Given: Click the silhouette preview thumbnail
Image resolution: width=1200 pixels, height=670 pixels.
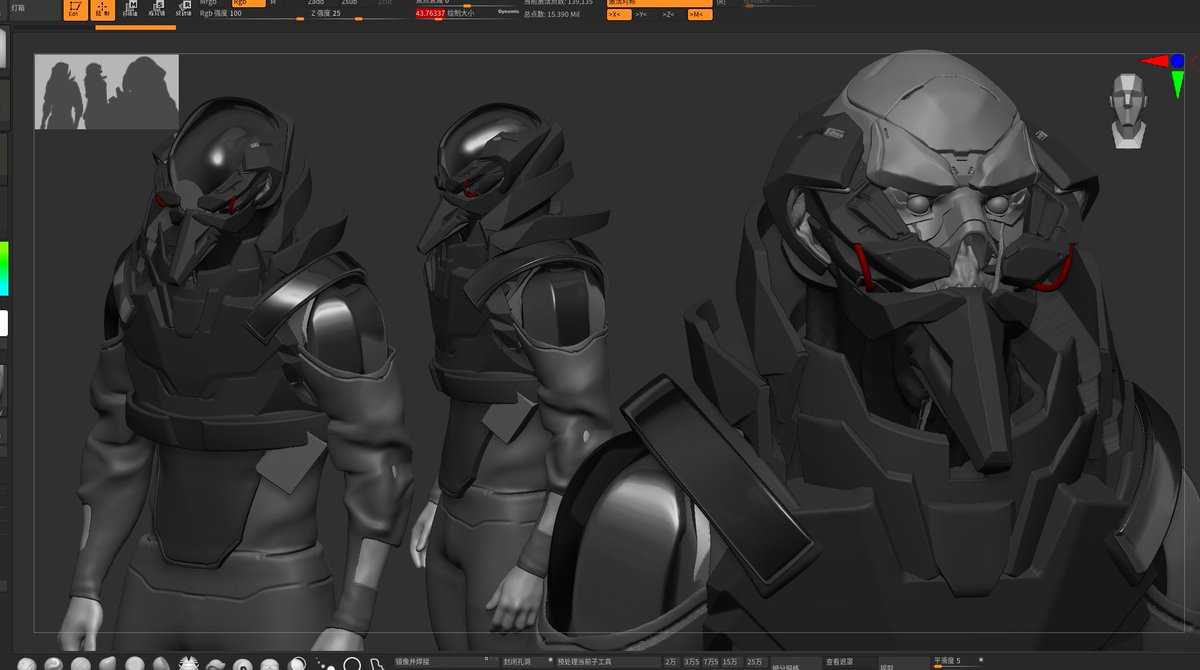Looking at the screenshot, I should [x=107, y=92].
